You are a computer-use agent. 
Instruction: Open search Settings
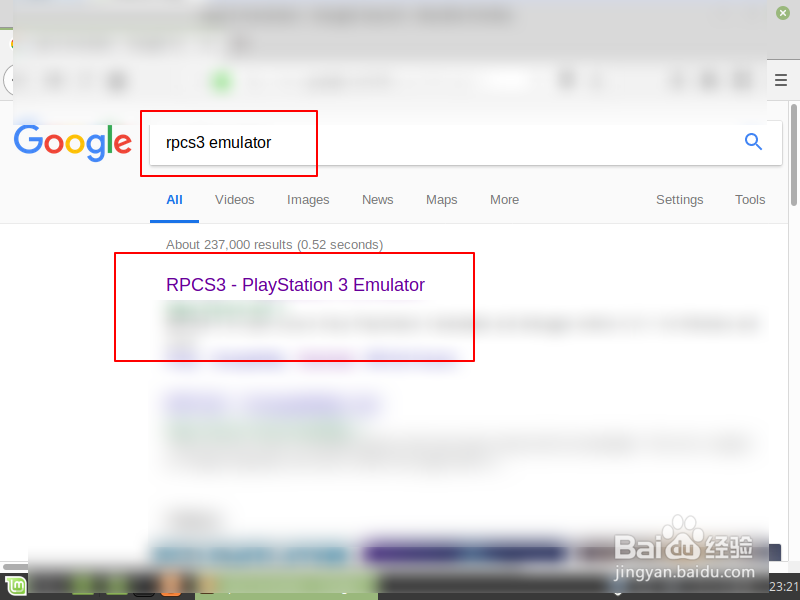680,200
